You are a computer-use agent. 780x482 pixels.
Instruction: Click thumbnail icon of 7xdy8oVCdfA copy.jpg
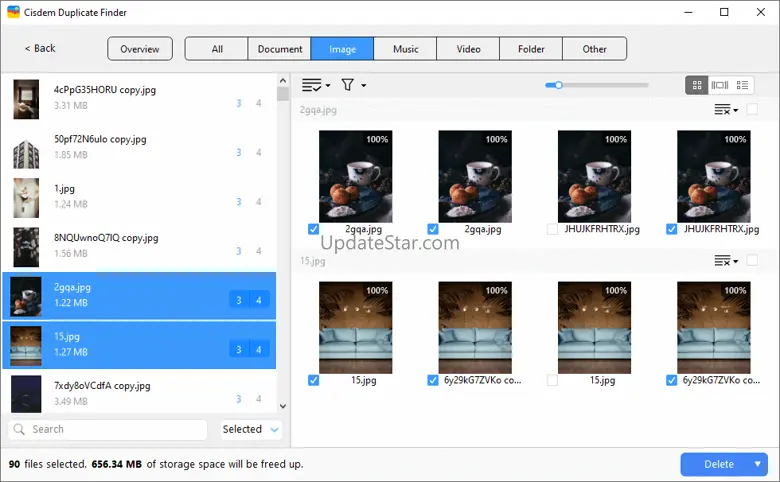click(x=26, y=394)
